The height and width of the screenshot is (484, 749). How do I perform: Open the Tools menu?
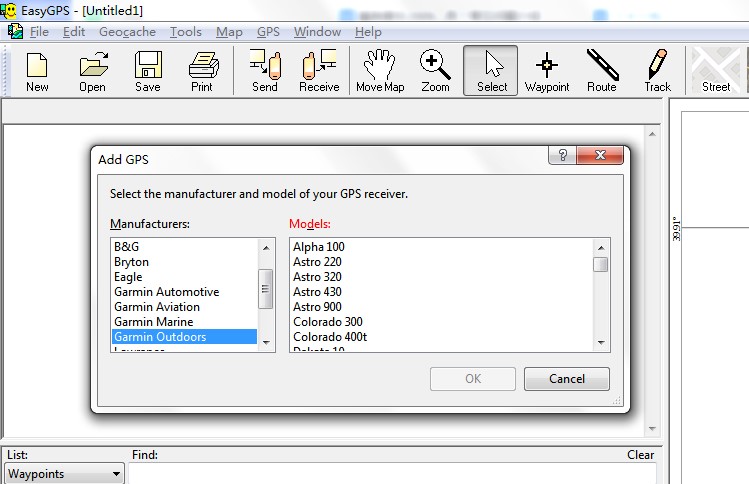coord(185,32)
